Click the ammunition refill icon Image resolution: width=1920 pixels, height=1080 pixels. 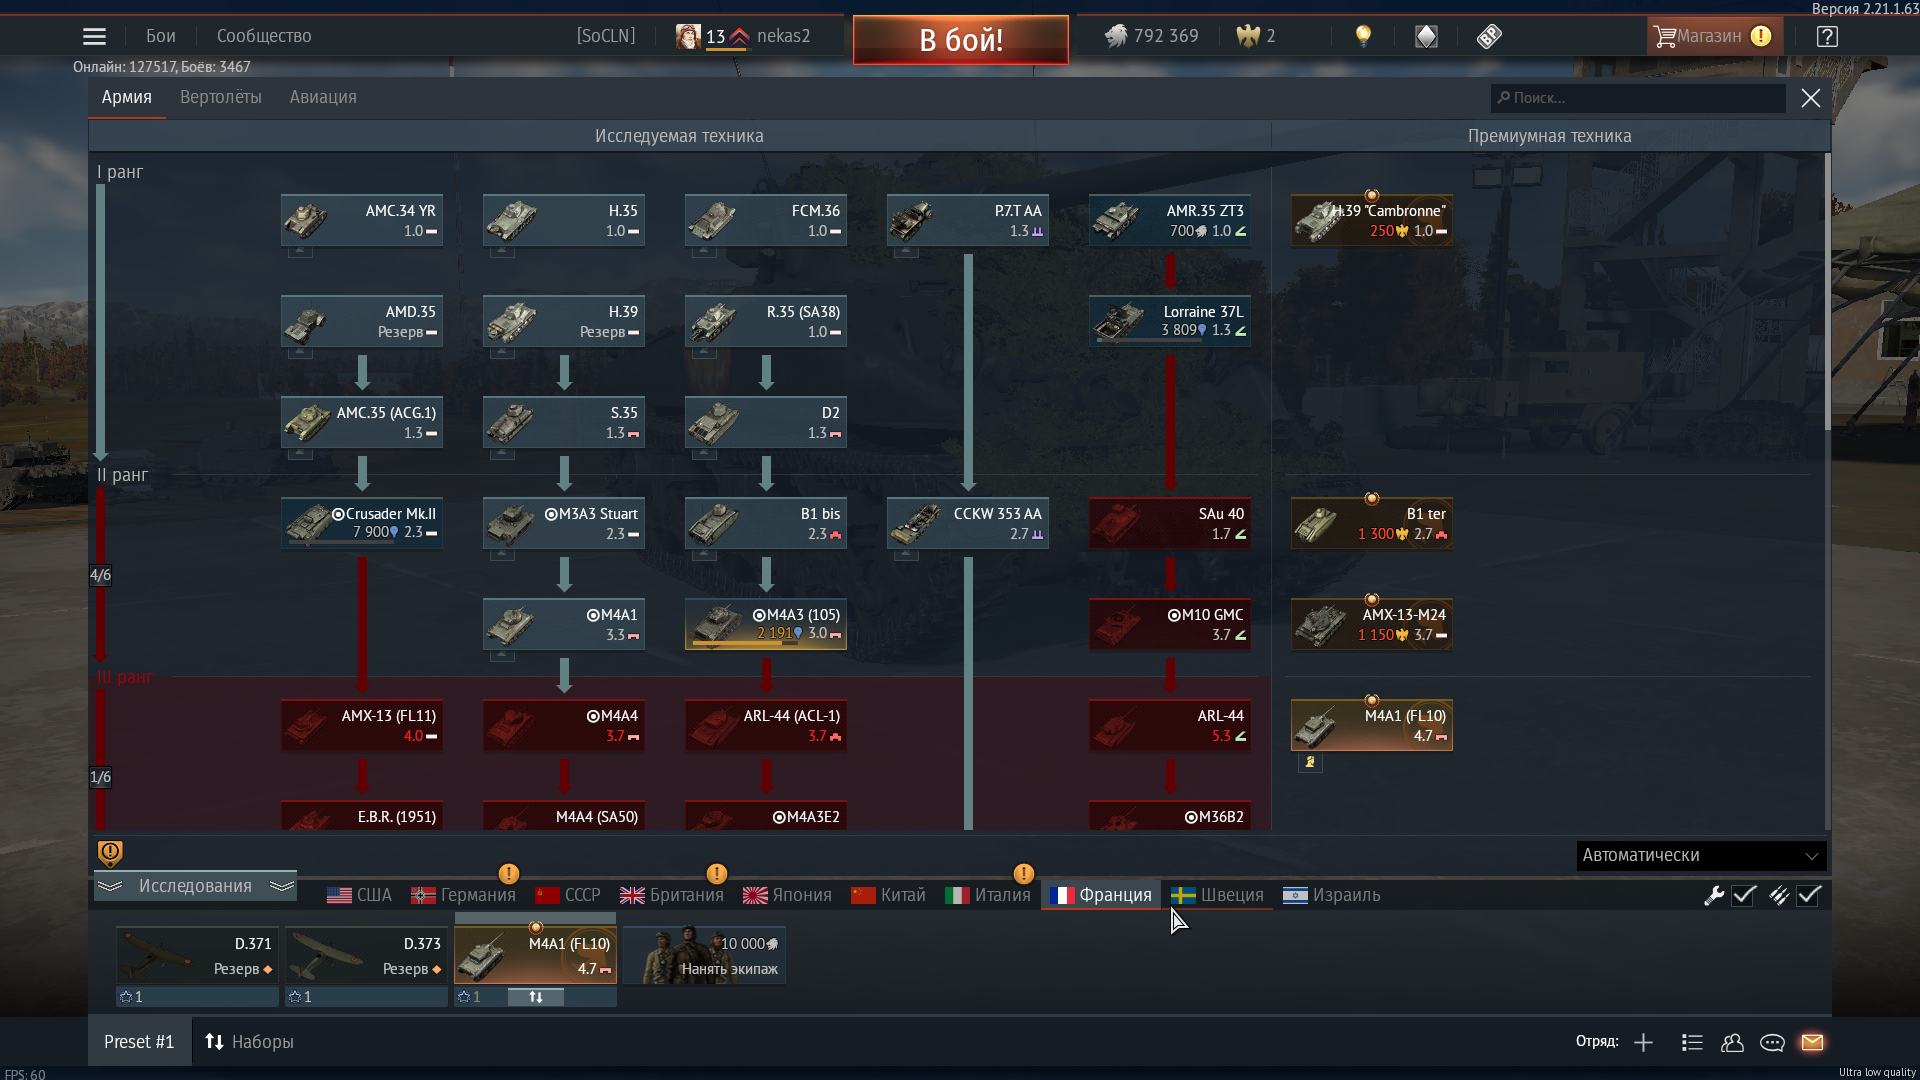point(1779,896)
